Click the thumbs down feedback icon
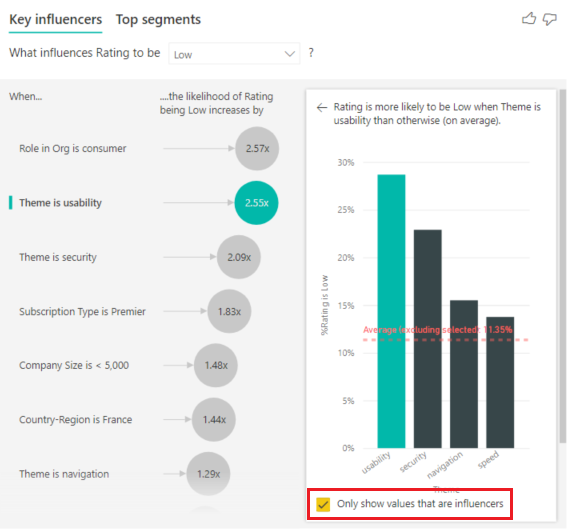 (549, 19)
